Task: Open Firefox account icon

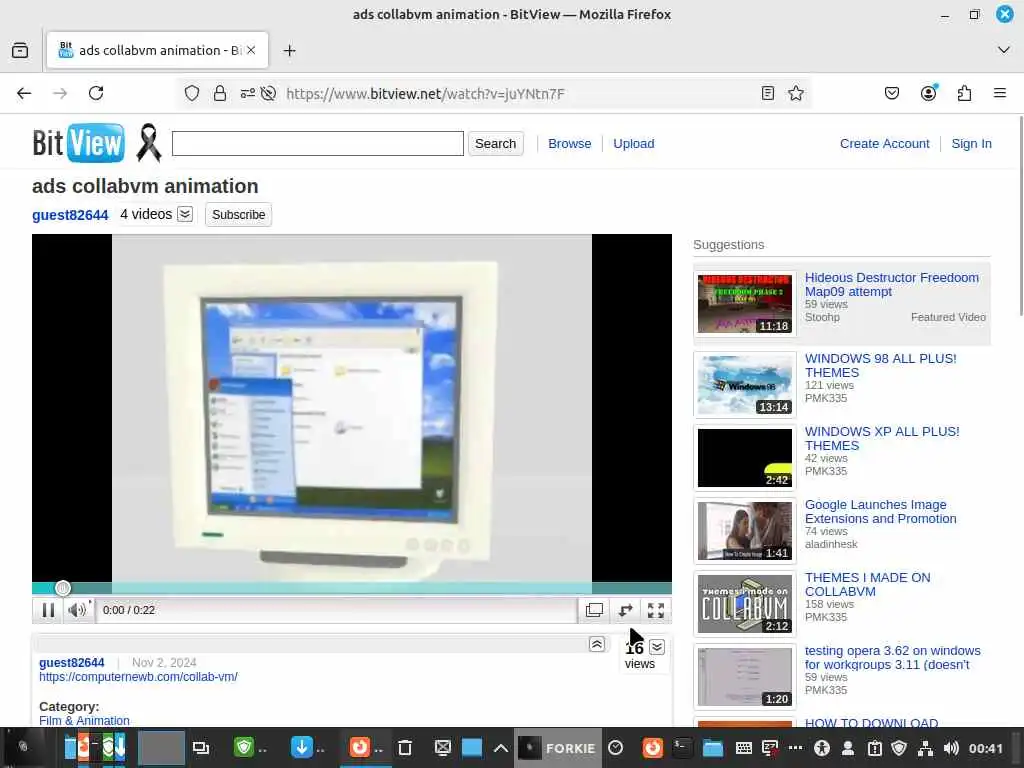Action: tap(928, 93)
